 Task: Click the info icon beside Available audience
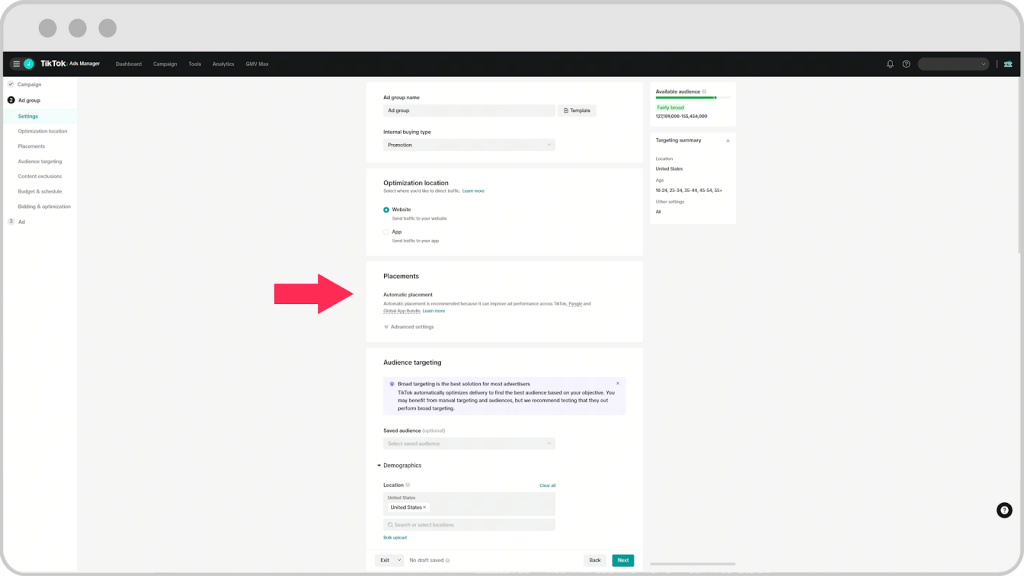[x=704, y=91]
